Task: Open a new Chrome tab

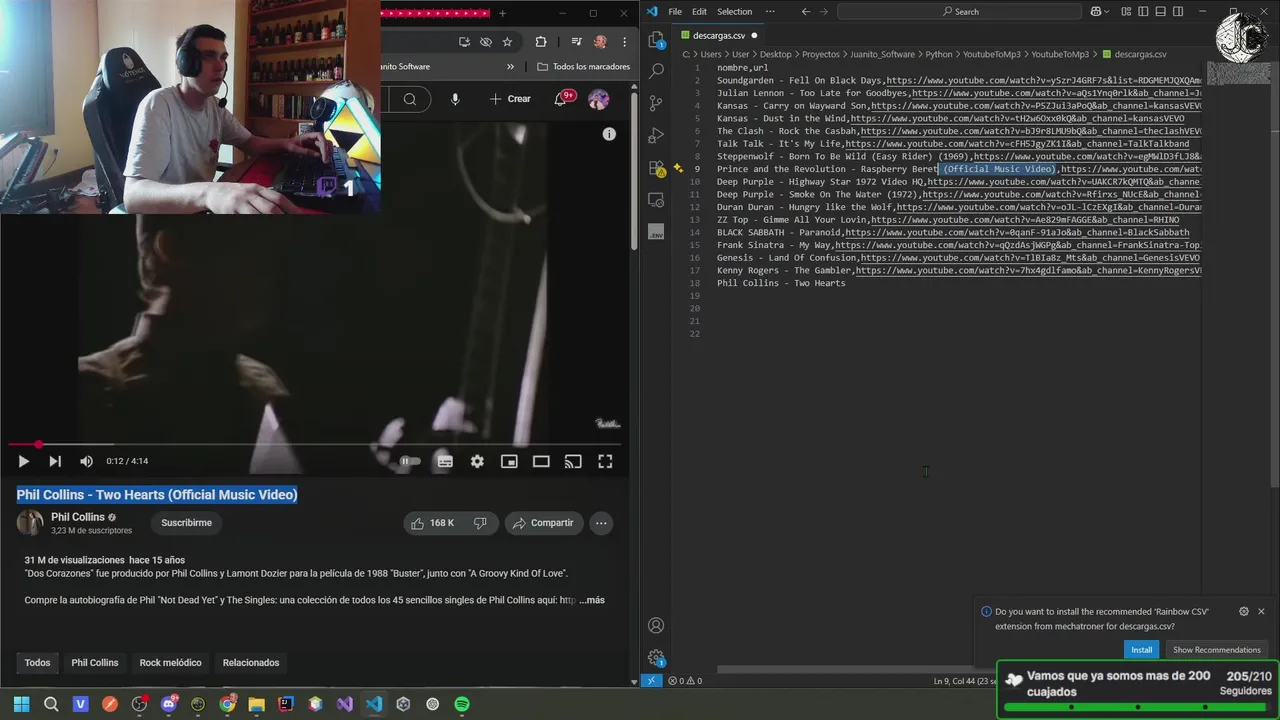Action: point(503,13)
